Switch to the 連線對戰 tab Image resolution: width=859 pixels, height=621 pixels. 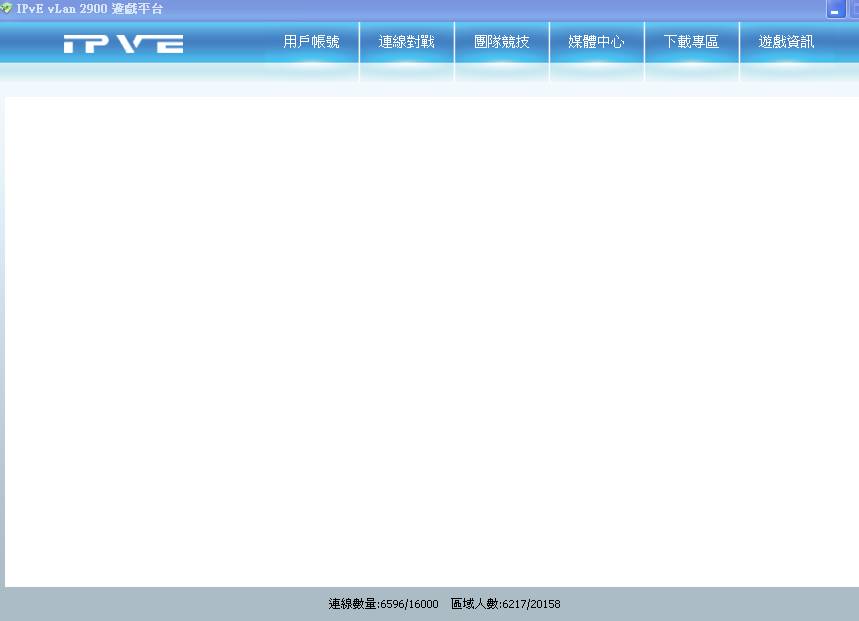click(x=406, y=42)
